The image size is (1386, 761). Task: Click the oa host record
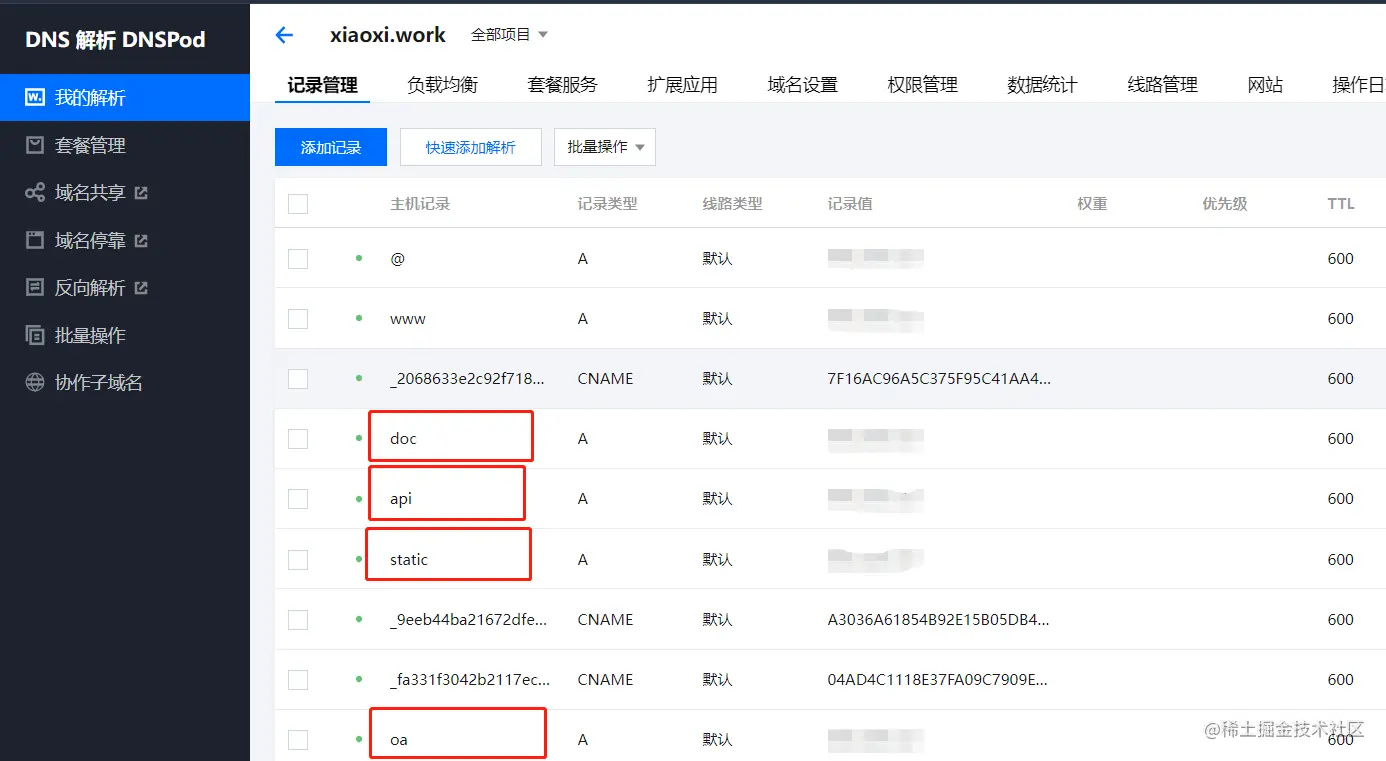click(399, 740)
